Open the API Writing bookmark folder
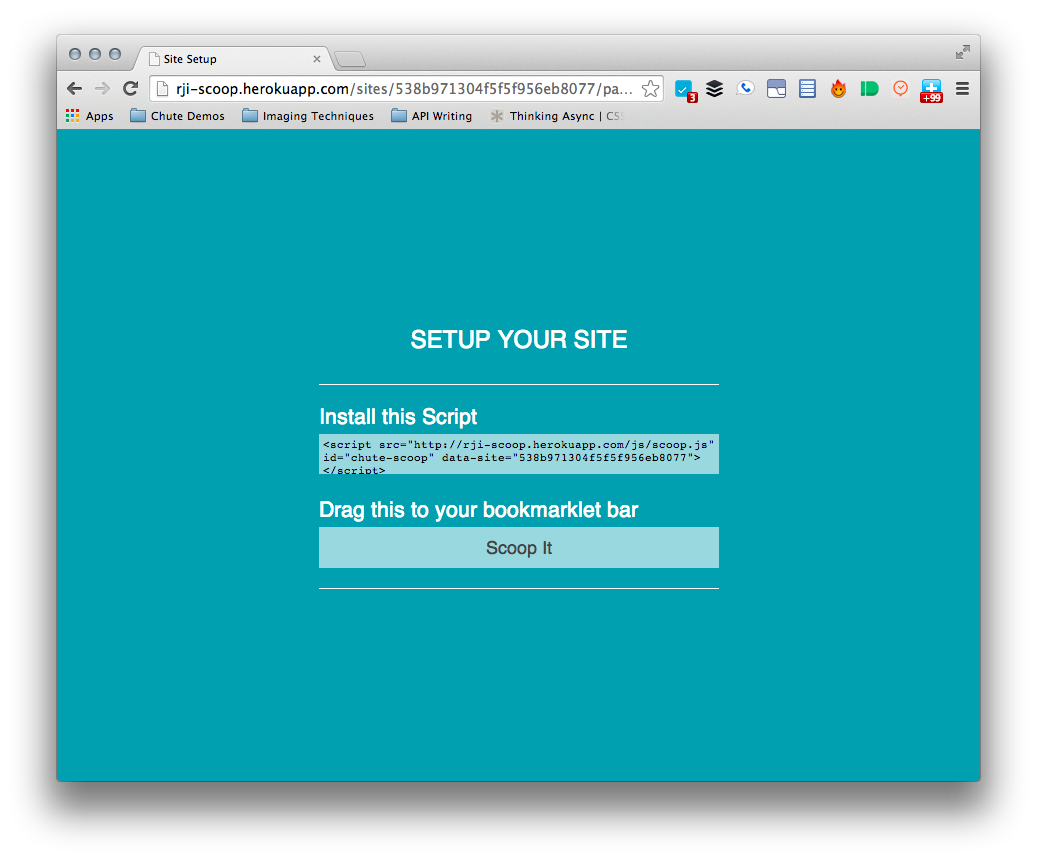This screenshot has width=1037, height=860. tap(431, 116)
